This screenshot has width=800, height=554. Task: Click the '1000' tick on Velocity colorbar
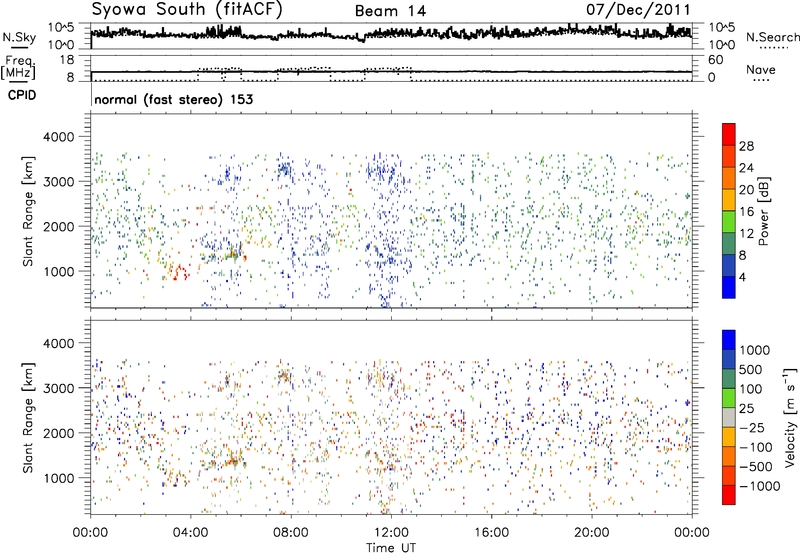click(x=755, y=350)
